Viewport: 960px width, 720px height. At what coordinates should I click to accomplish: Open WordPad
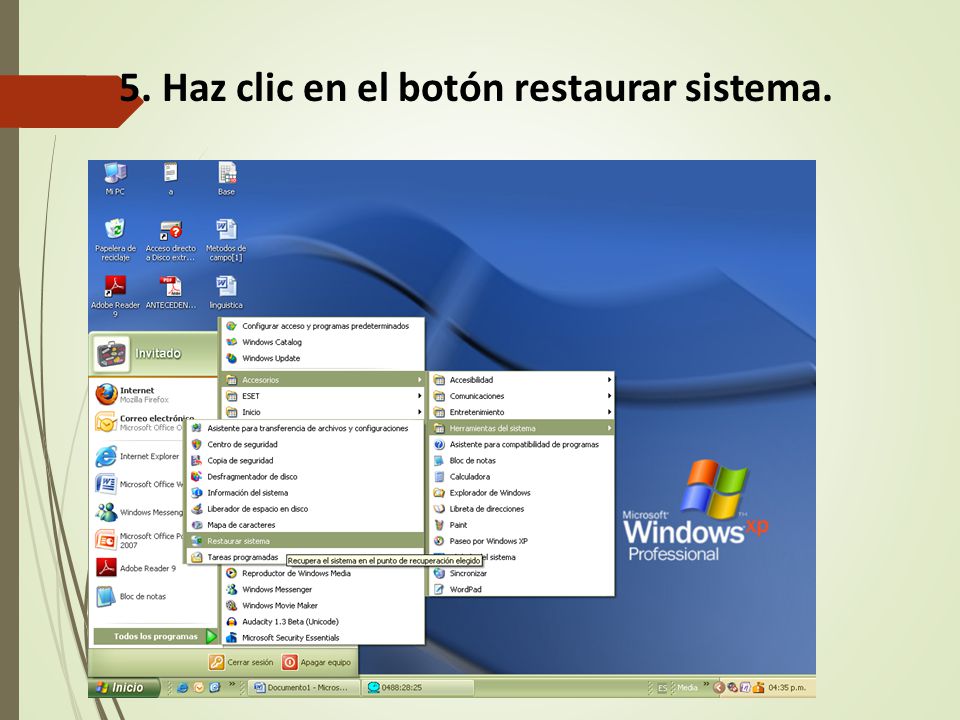point(522,590)
